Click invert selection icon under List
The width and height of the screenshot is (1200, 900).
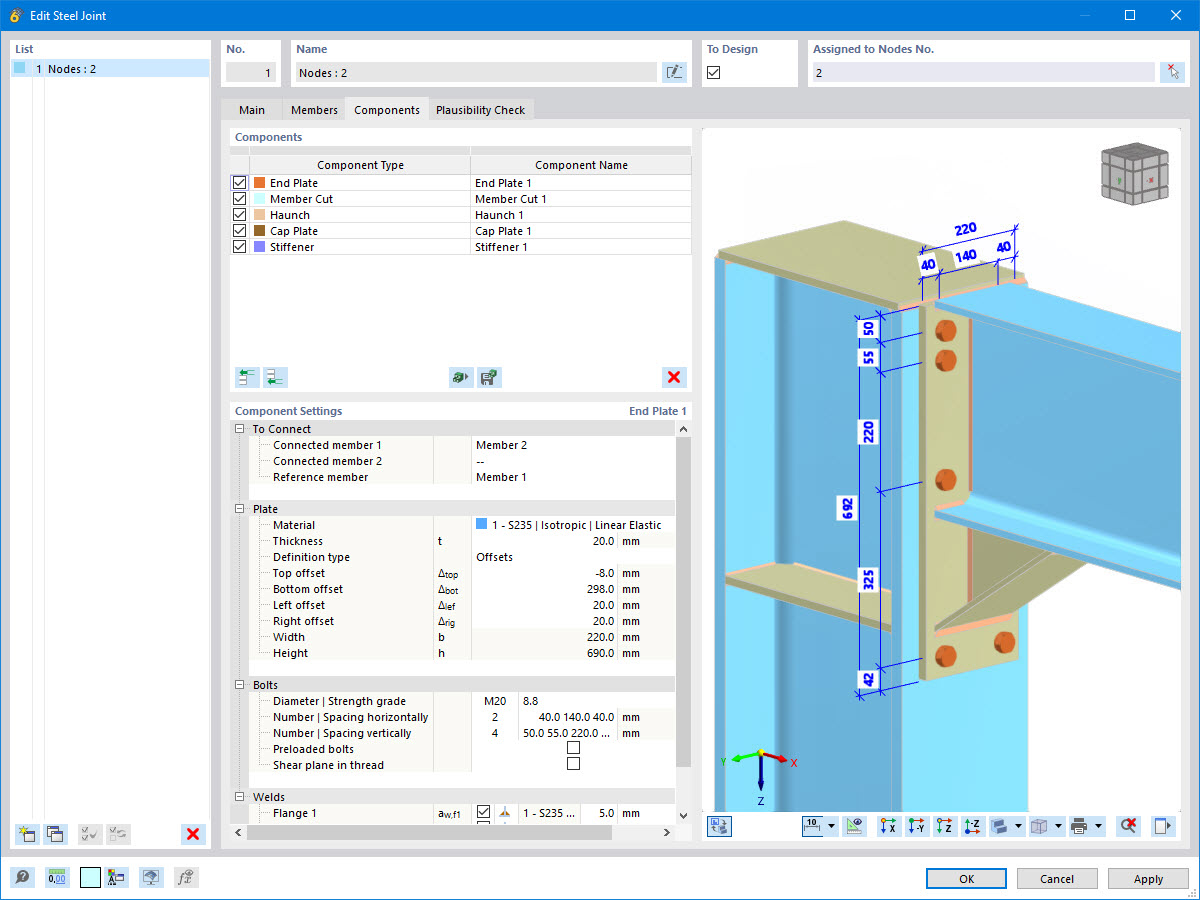tap(118, 834)
